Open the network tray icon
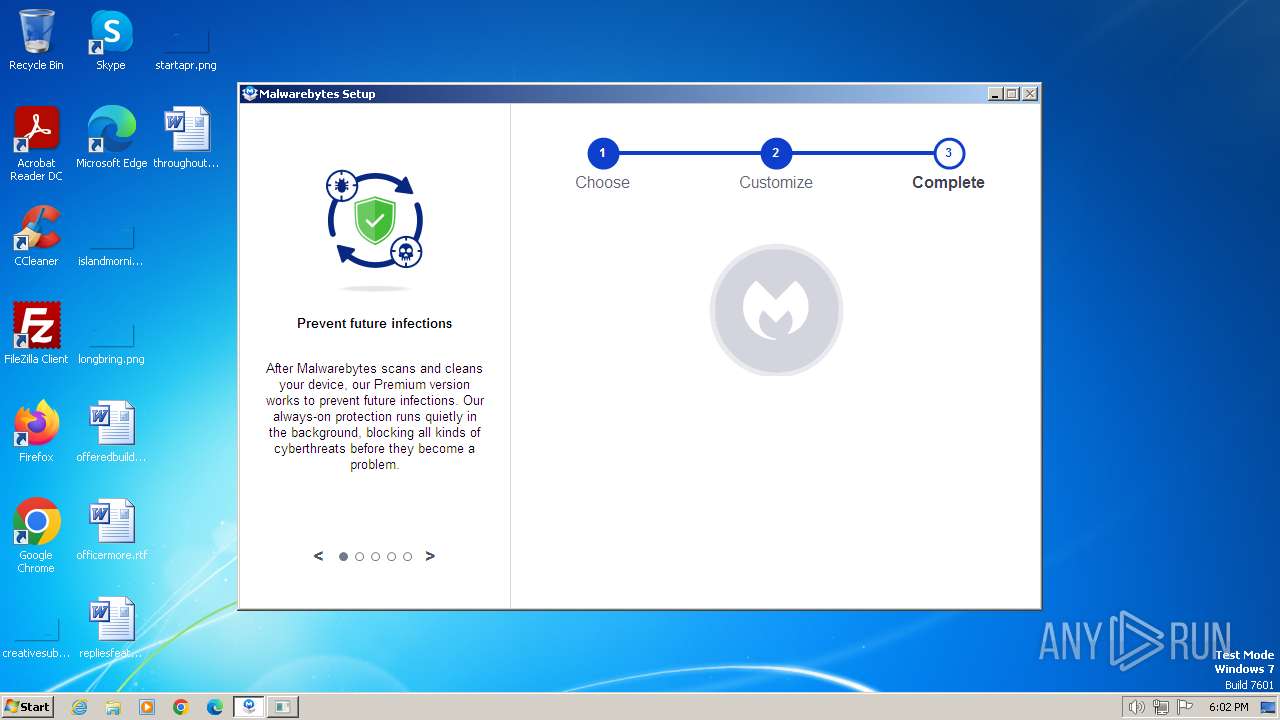Screen dimensions: 1280x720 1160,707
